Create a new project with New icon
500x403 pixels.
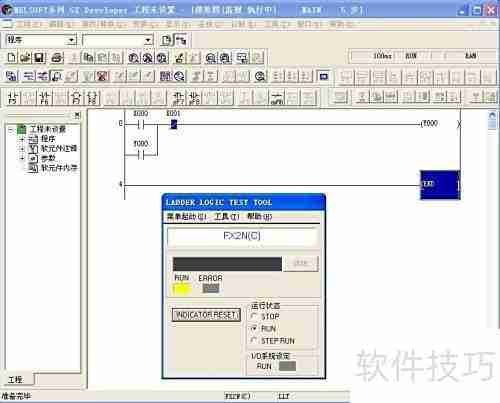[x=11, y=58]
